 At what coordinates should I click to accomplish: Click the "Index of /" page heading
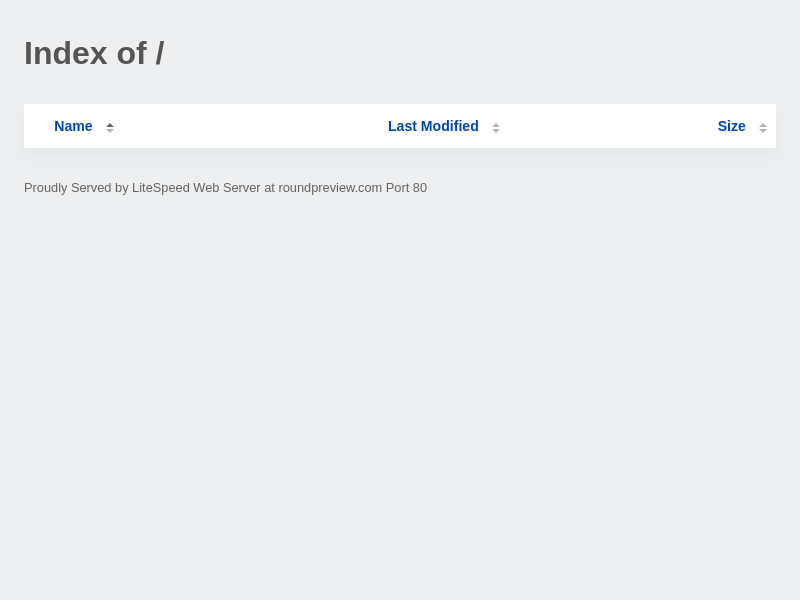click(x=94, y=53)
